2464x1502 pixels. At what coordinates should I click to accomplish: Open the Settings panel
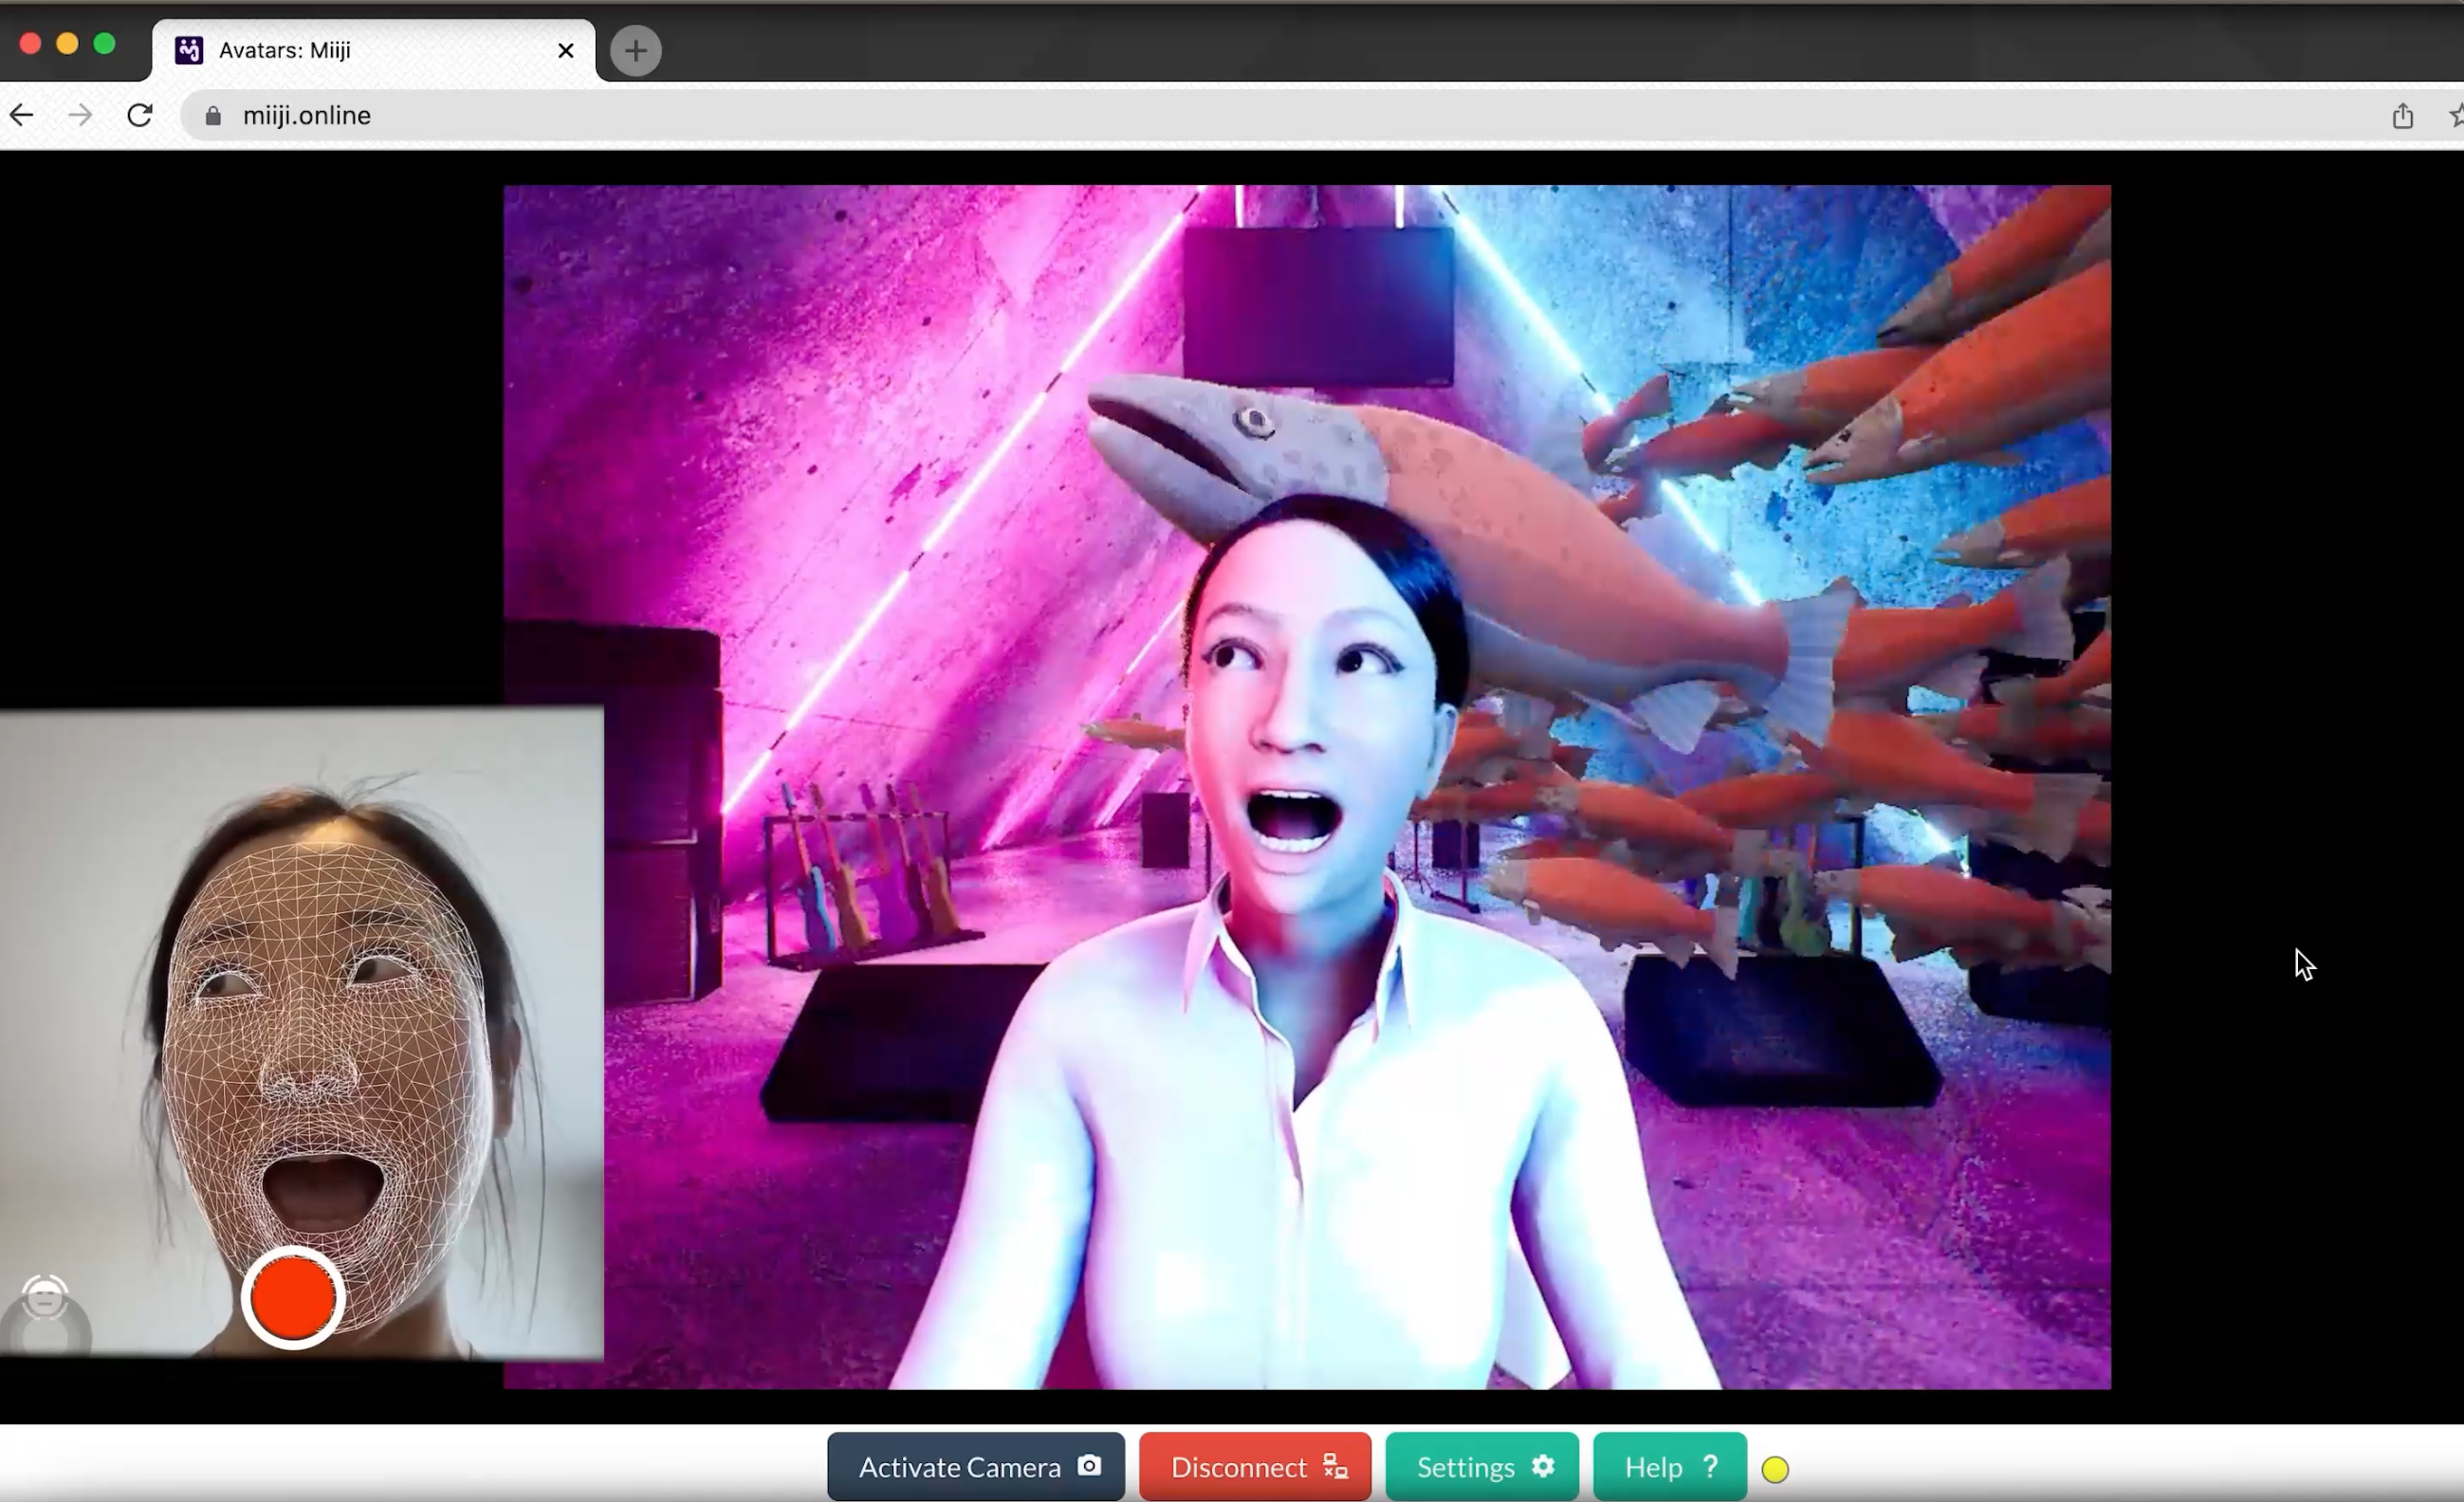point(1482,1467)
